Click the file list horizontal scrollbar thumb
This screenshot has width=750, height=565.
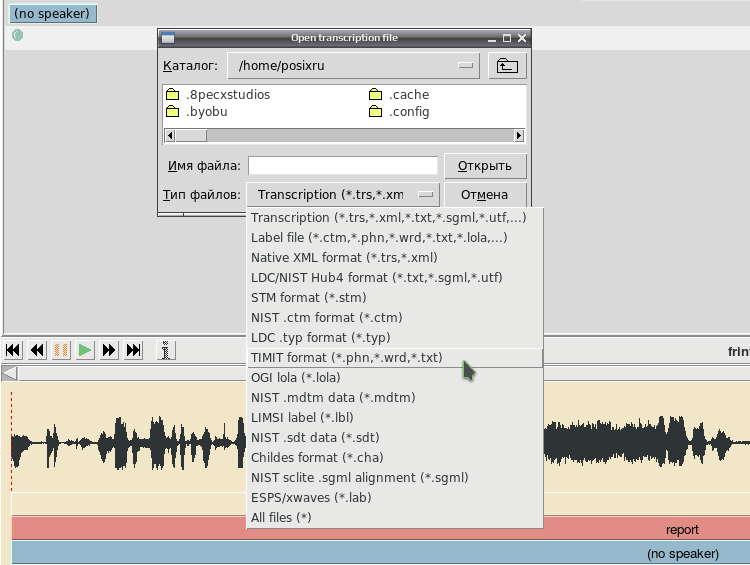(x=191, y=135)
